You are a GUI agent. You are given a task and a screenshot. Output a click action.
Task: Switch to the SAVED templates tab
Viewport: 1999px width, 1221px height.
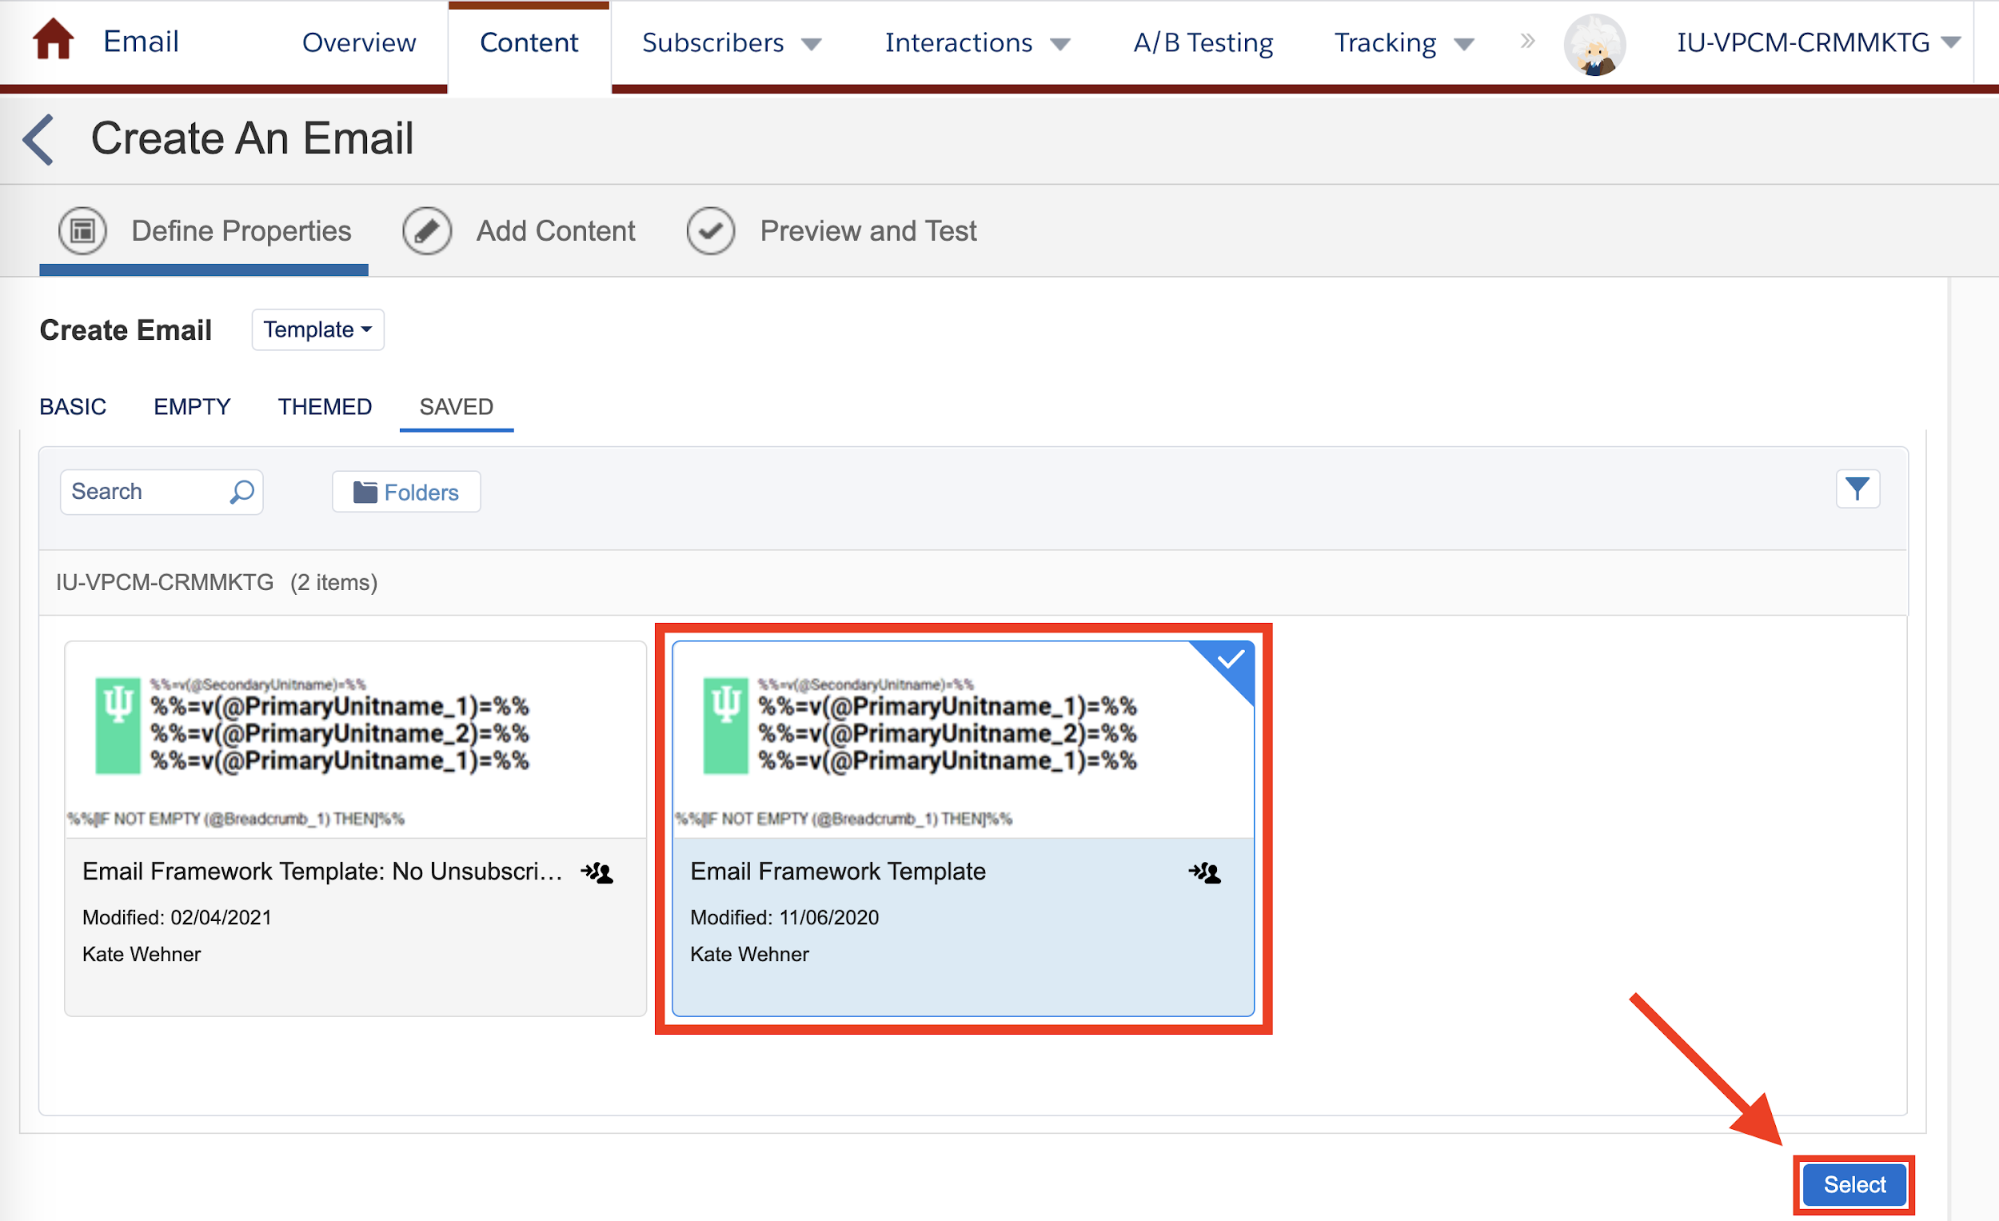pos(456,407)
